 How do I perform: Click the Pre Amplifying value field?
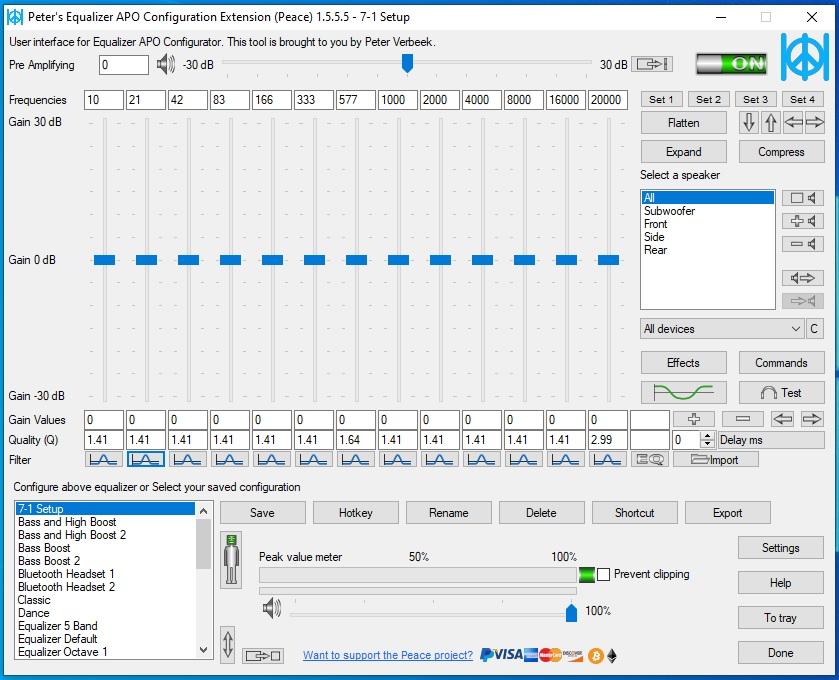[124, 65]
